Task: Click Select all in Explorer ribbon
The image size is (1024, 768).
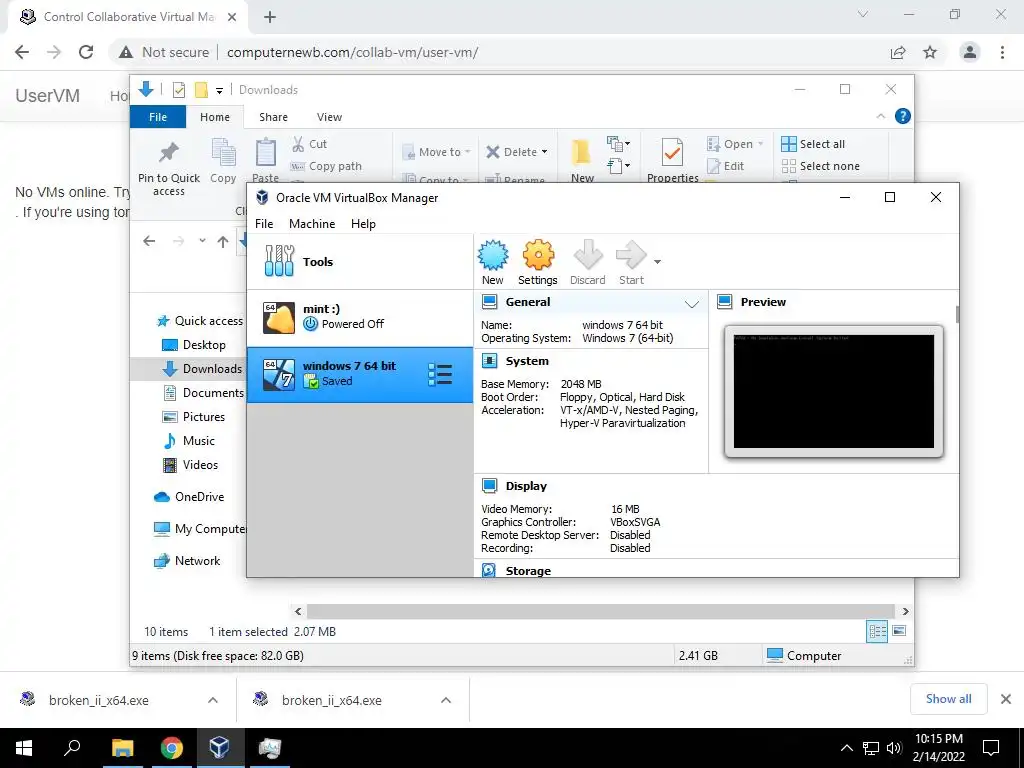Action: point(813,144)
